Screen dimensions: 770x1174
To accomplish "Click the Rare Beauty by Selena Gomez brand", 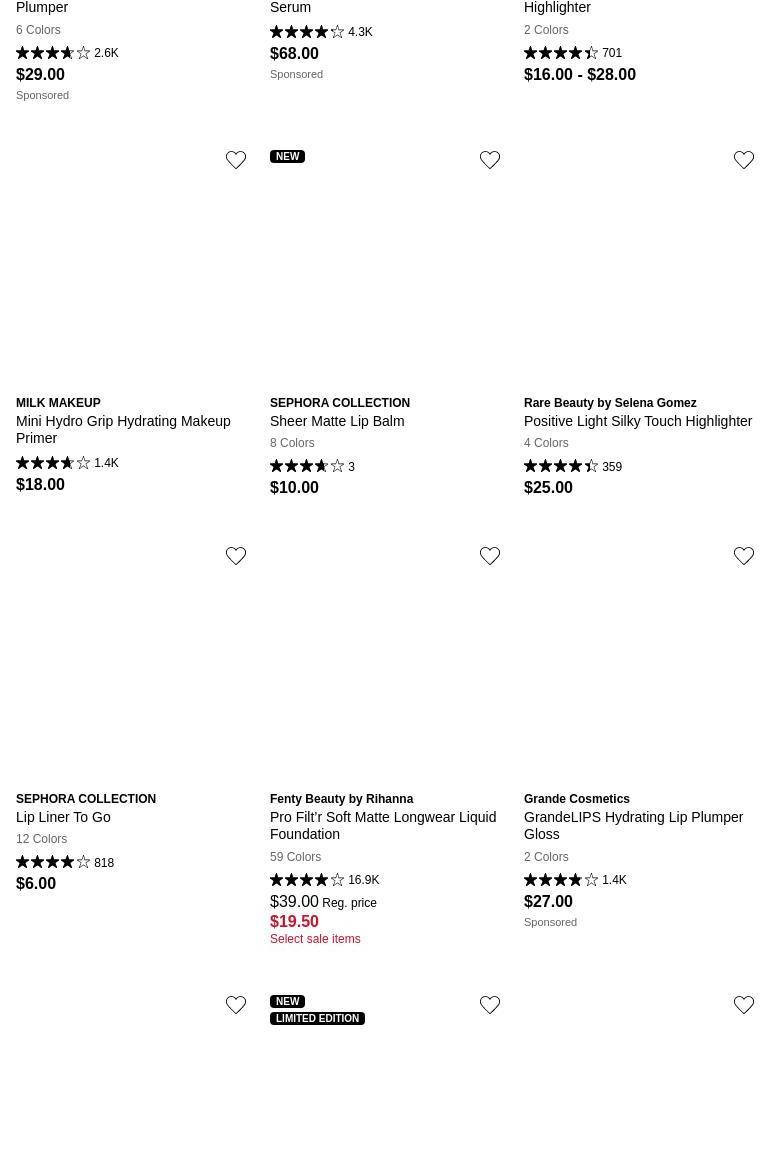I will [x=610, y=403].
